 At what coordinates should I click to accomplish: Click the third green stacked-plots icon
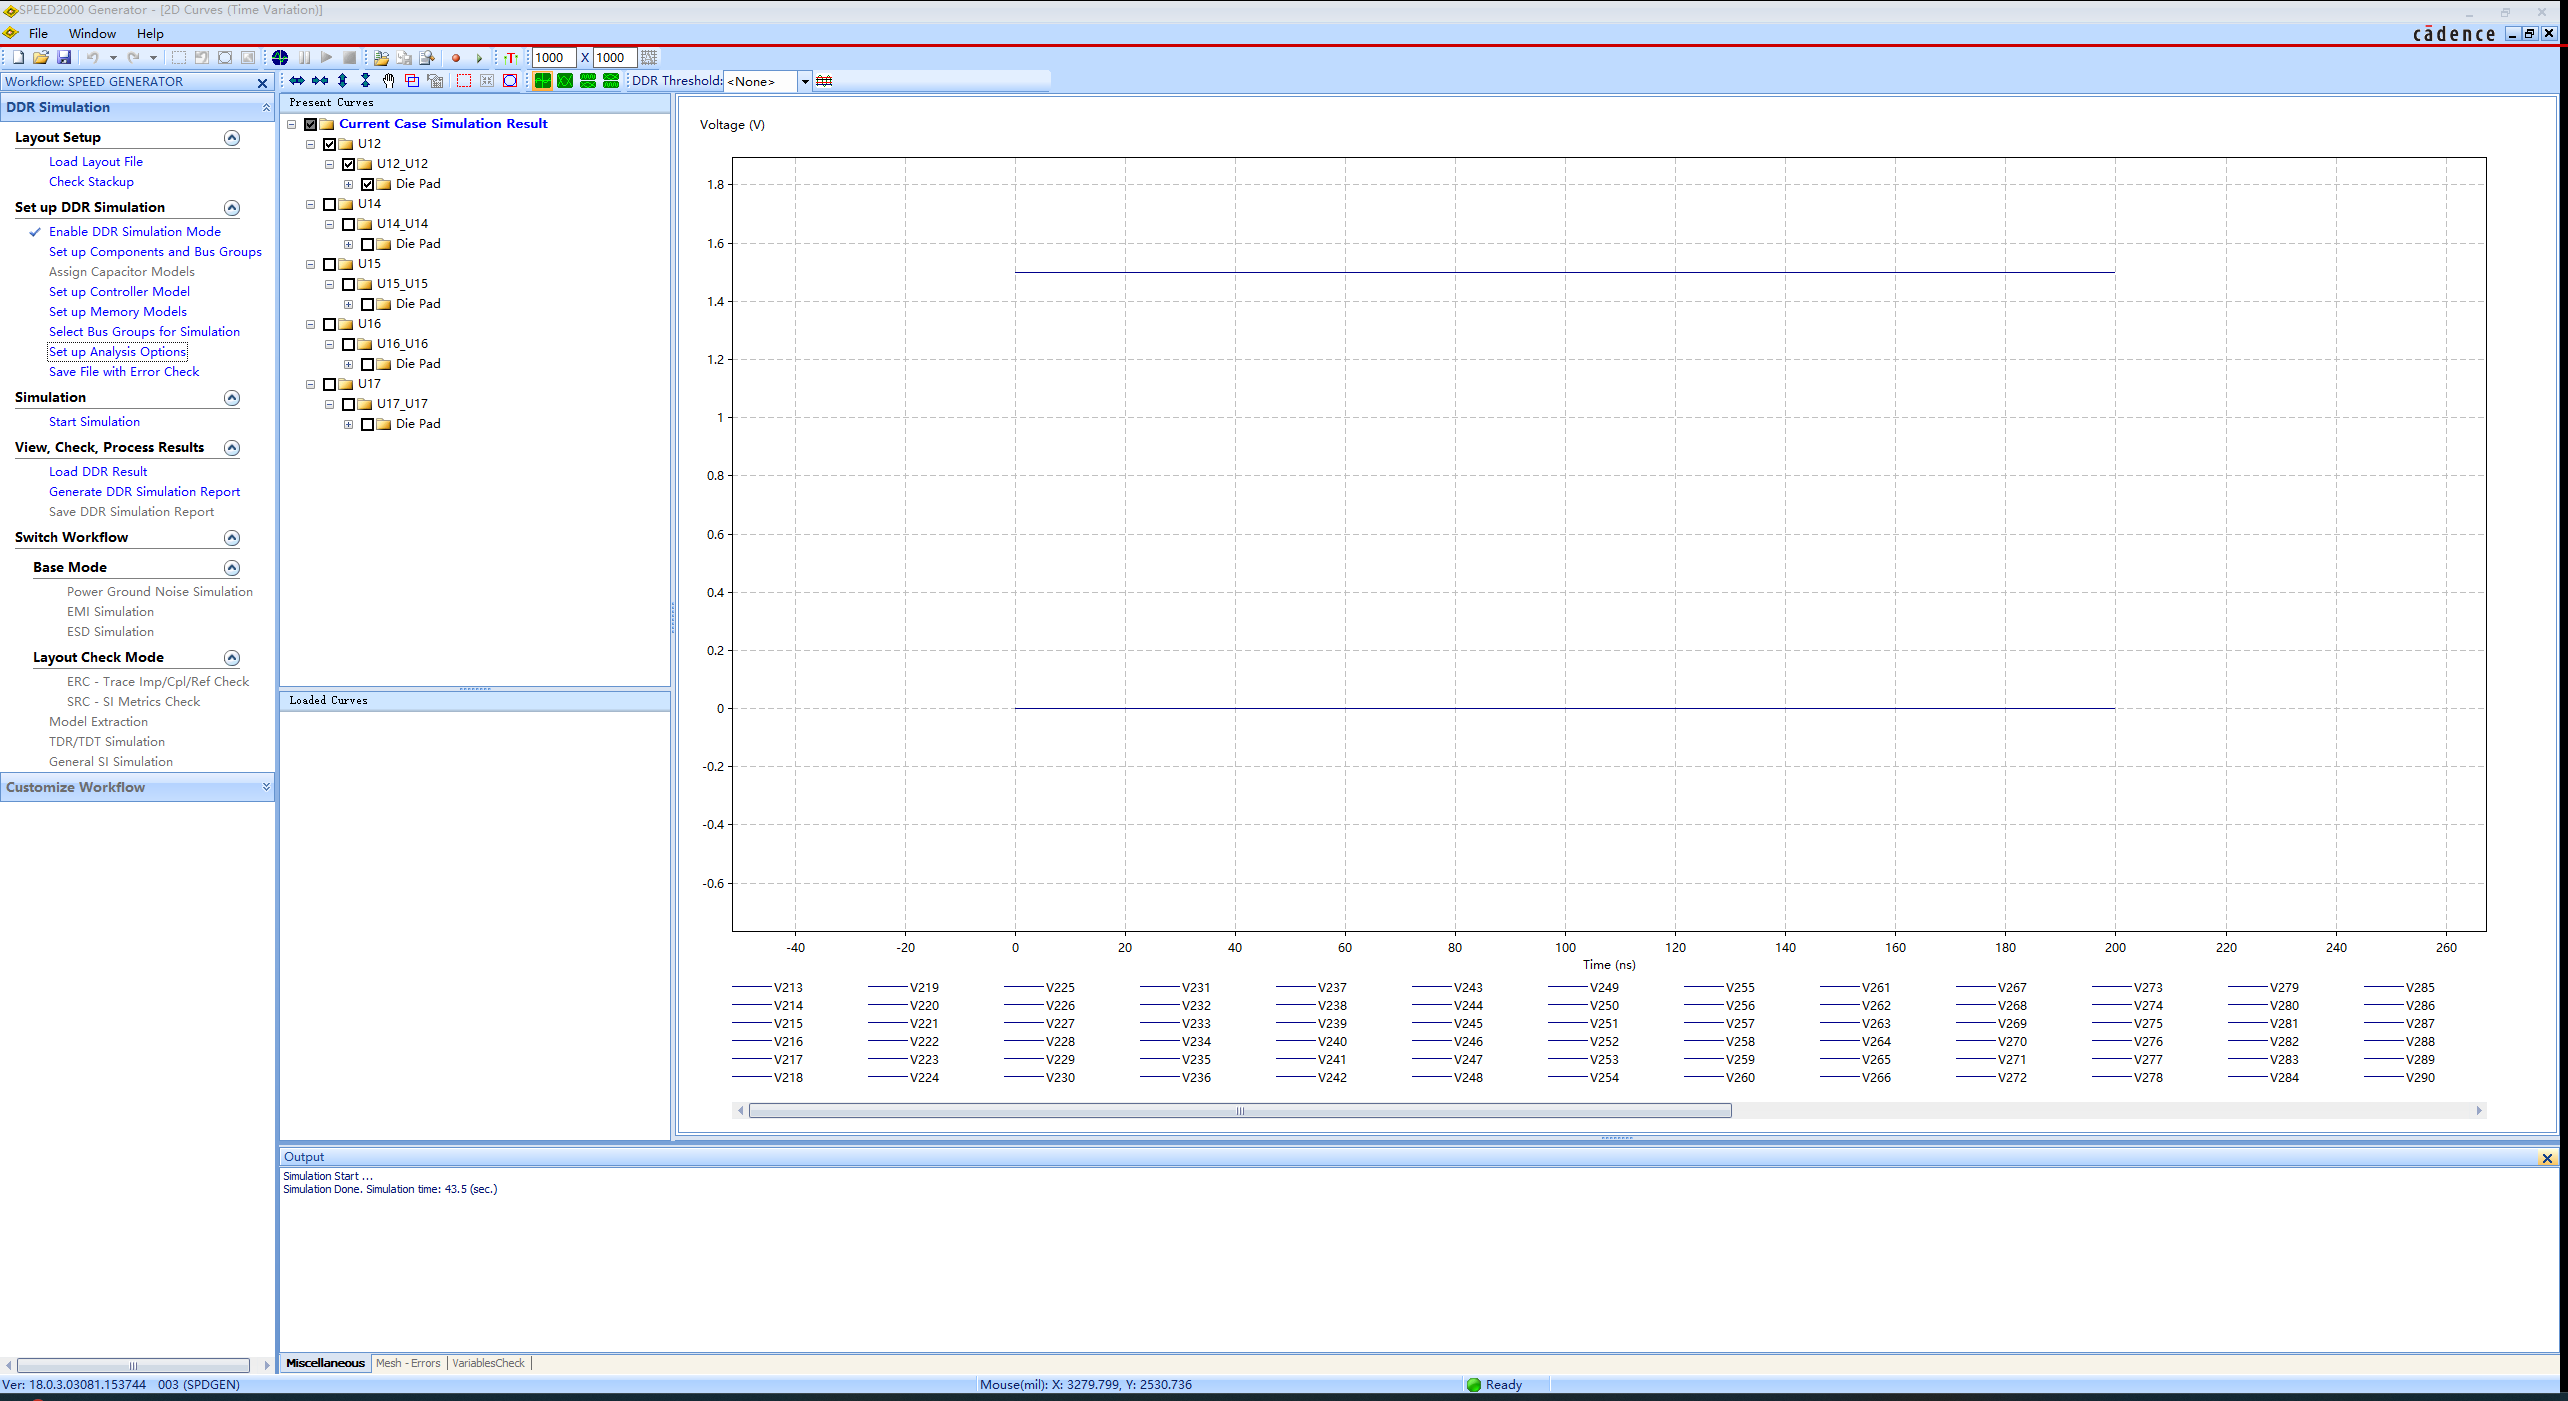[588, 81]
